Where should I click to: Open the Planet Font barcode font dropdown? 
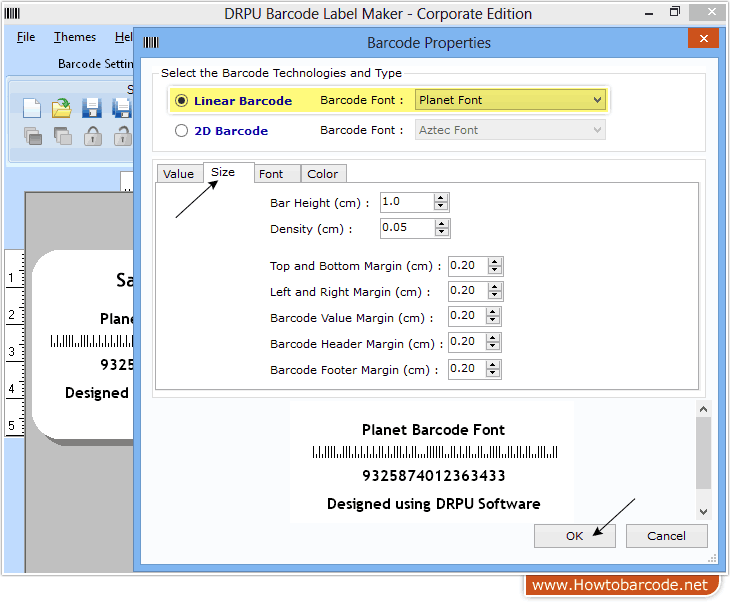pyautogui.click(x=510, y=100)
